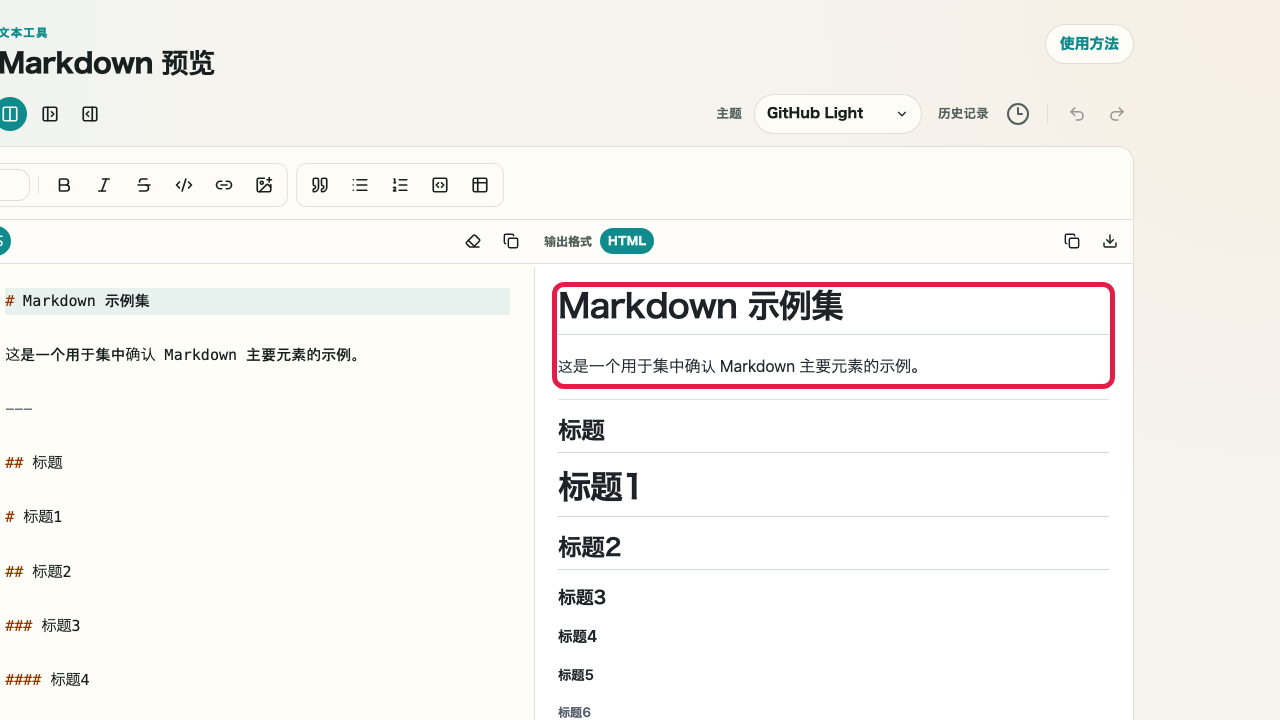Click the editor line '# Markdown 示例集'
Viewport: 1280px width, 720px height.
(x=257, y=301)
